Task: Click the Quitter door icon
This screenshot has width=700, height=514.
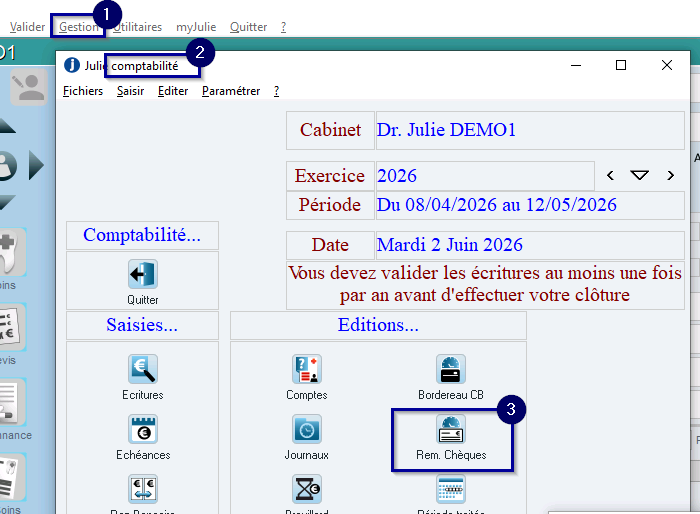Action: click(142, 274)
